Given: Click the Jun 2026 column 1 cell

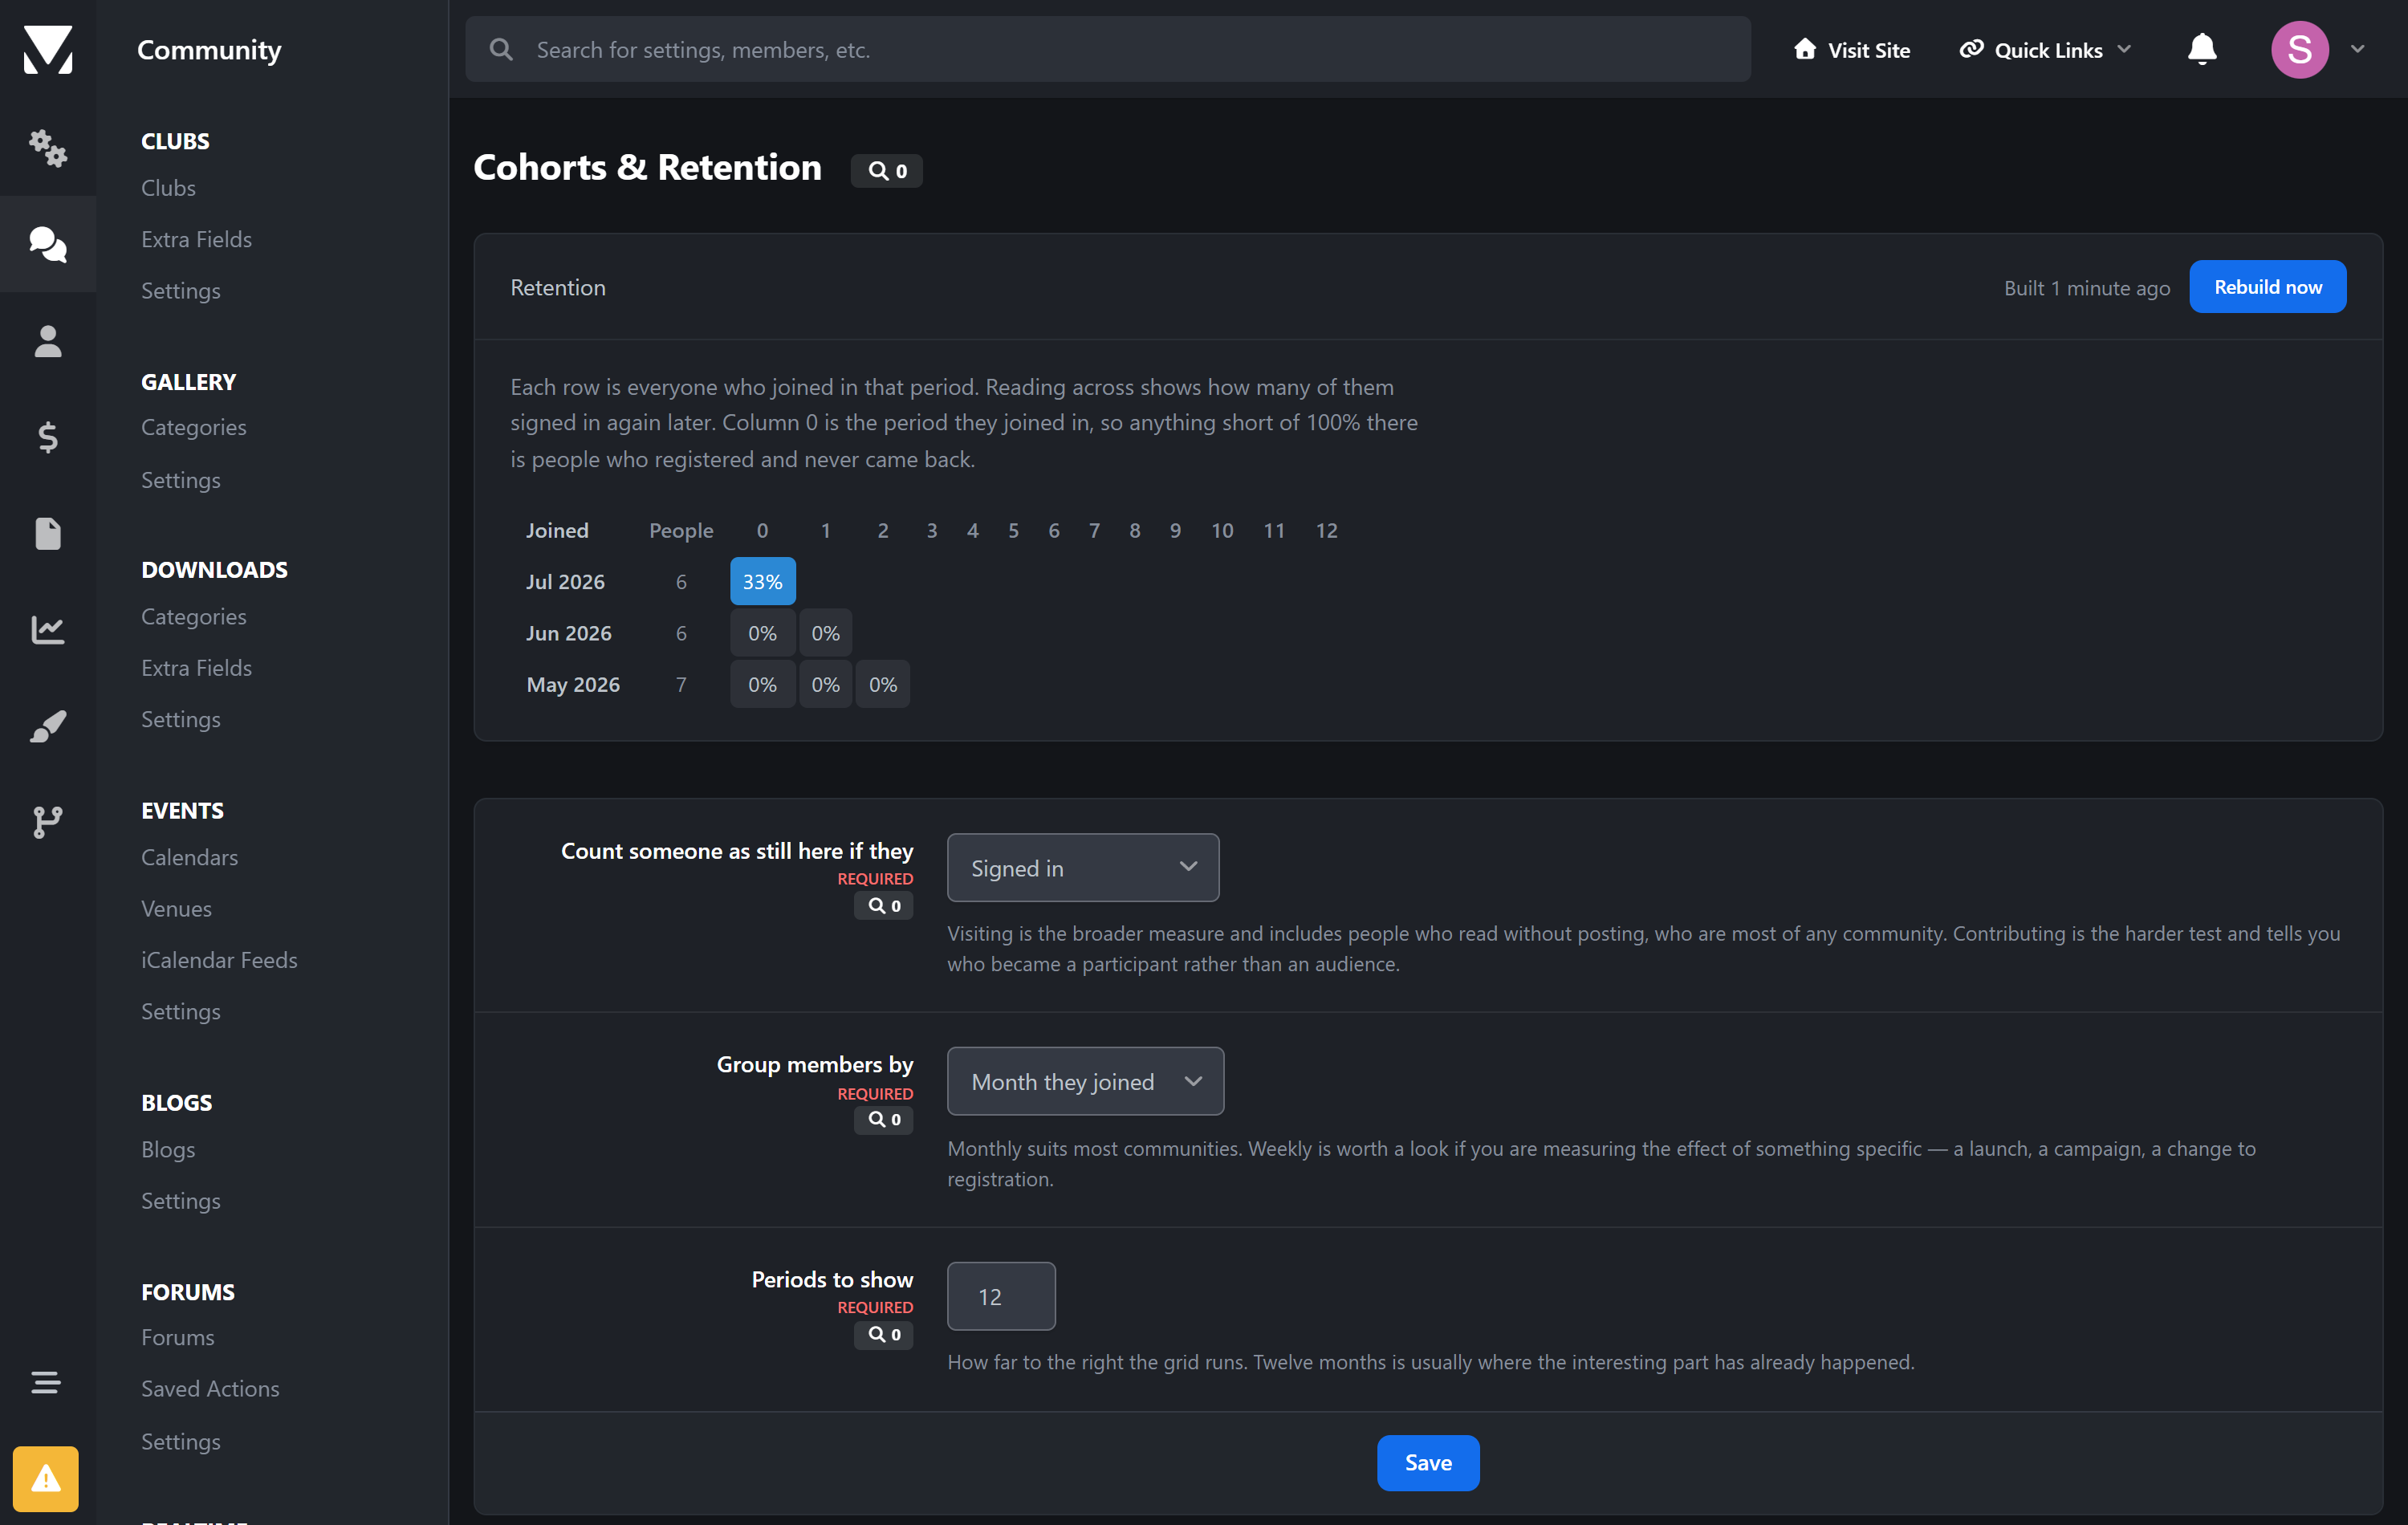Looking at the screenshot, I should (x=825, y=633).
